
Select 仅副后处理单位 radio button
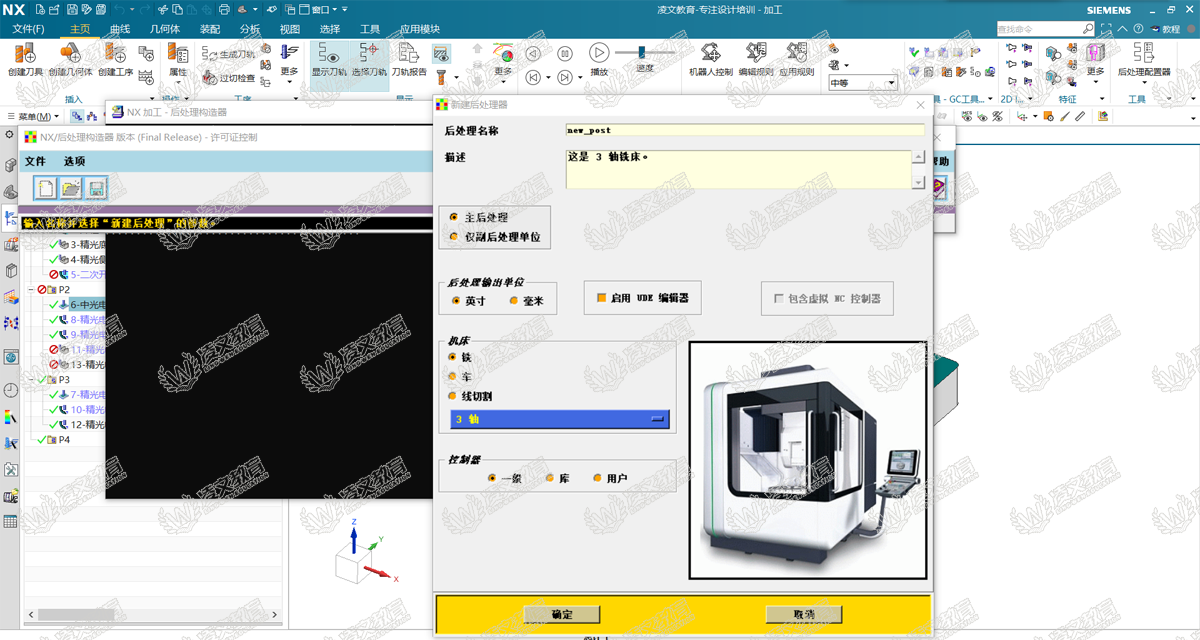[x=454, y=237]
